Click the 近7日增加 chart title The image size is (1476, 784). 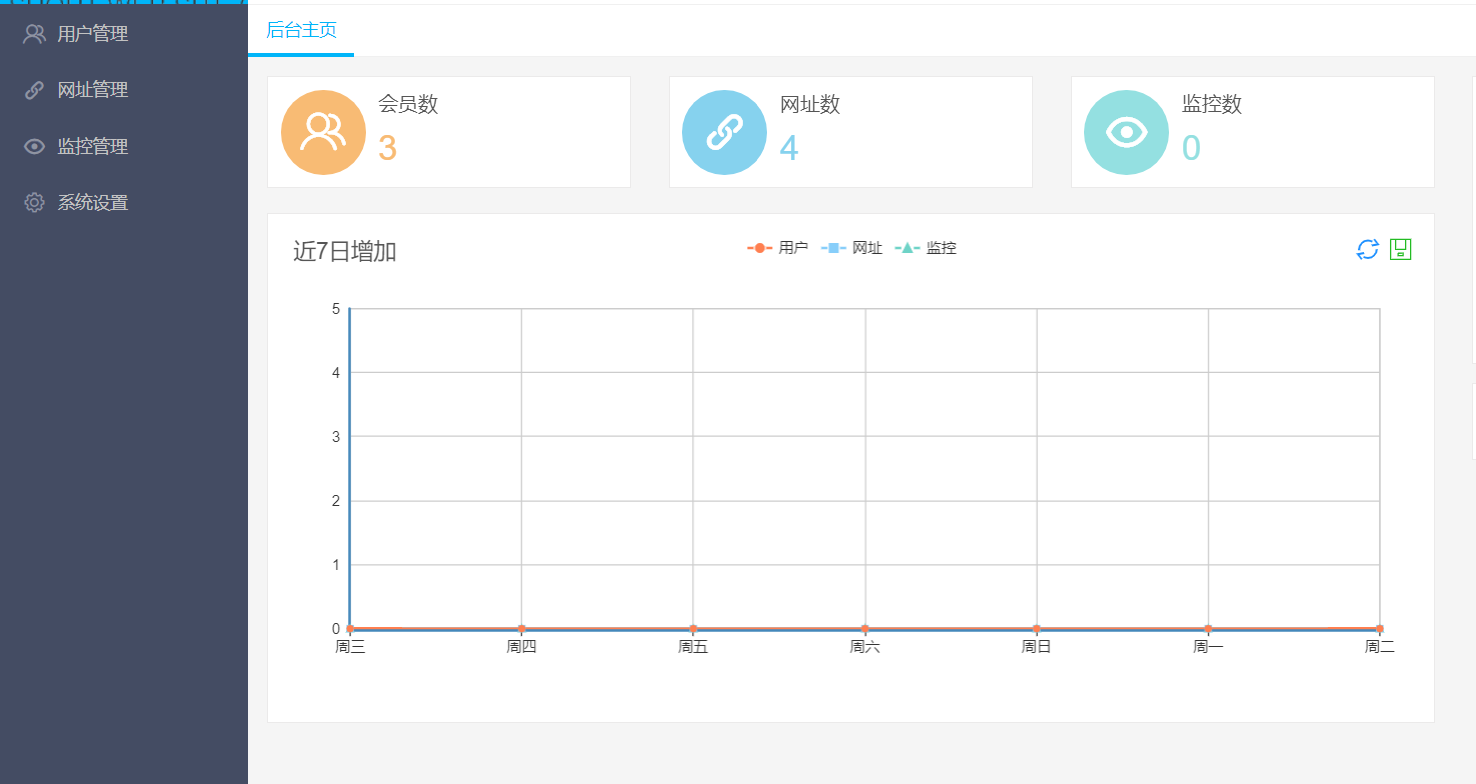click(x=345, y=252)
